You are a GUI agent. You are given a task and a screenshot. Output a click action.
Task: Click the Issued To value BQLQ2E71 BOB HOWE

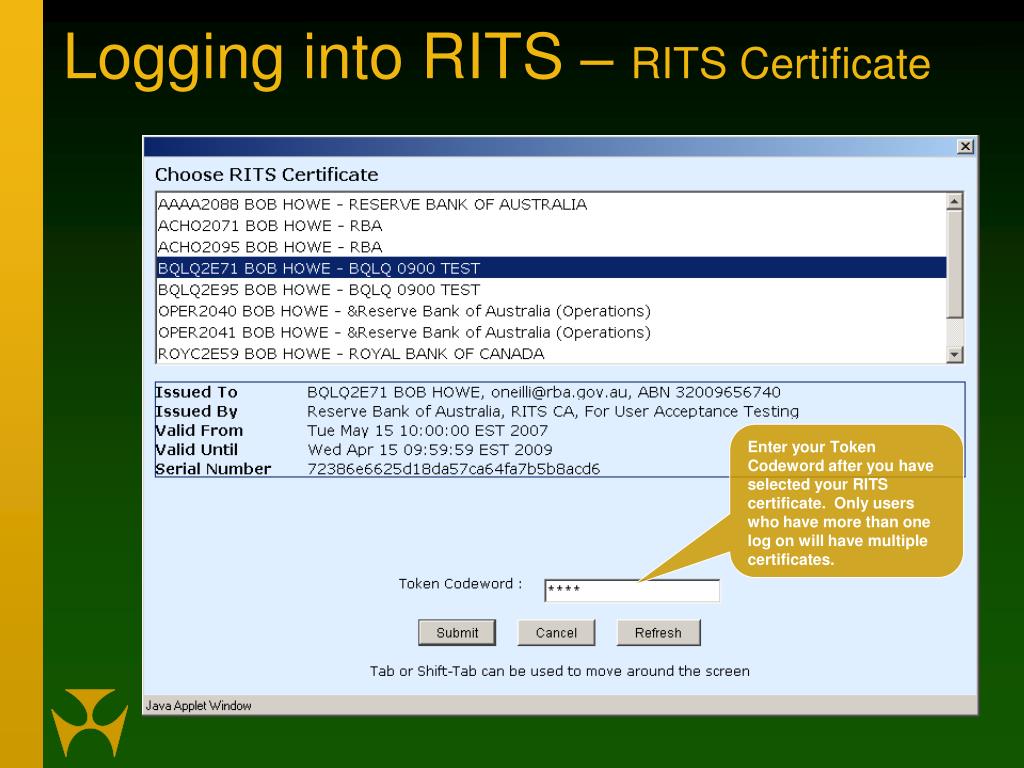[x=544, y=392]
